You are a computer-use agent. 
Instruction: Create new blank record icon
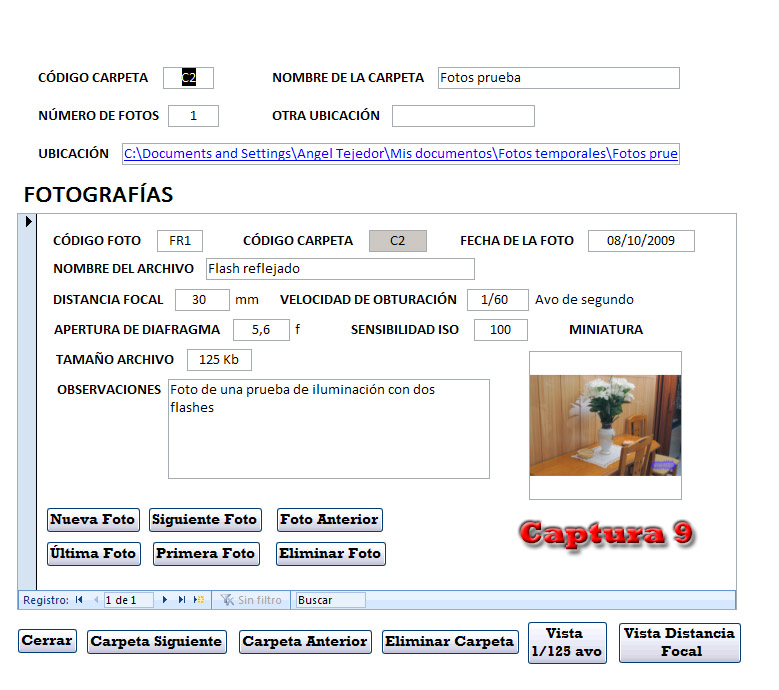coord(199,600)
